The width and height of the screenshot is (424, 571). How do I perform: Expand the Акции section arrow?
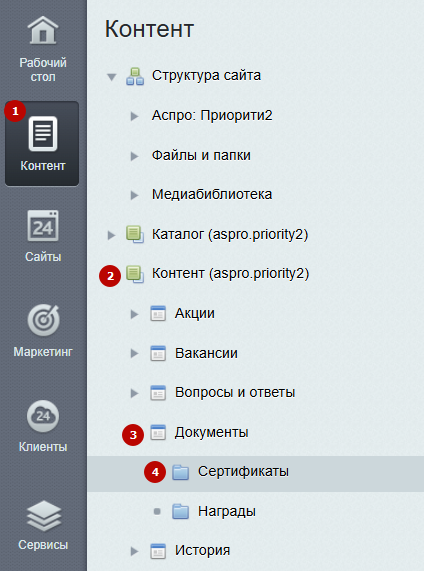pyautogui.click(x=134, y=314)
